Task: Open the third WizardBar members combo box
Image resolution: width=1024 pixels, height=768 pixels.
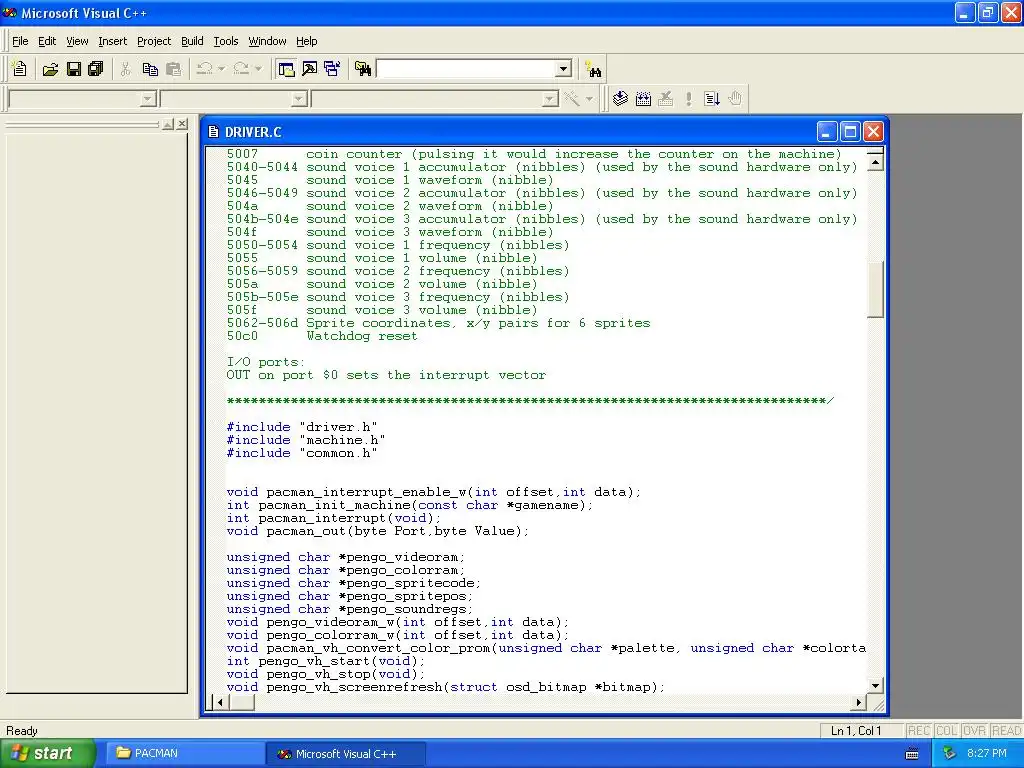Action: tap(435, 99)
